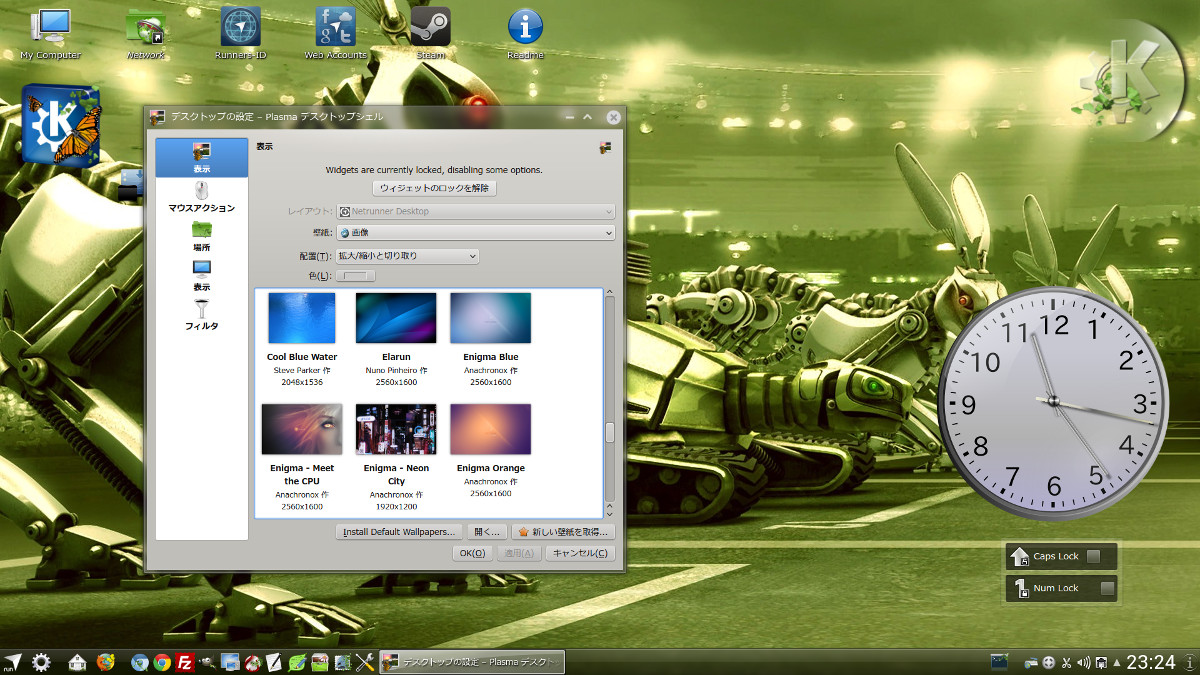Launch FileZilla from the taskbar
Viewport: 1200px width, 675px height.
tap(184, 662)
